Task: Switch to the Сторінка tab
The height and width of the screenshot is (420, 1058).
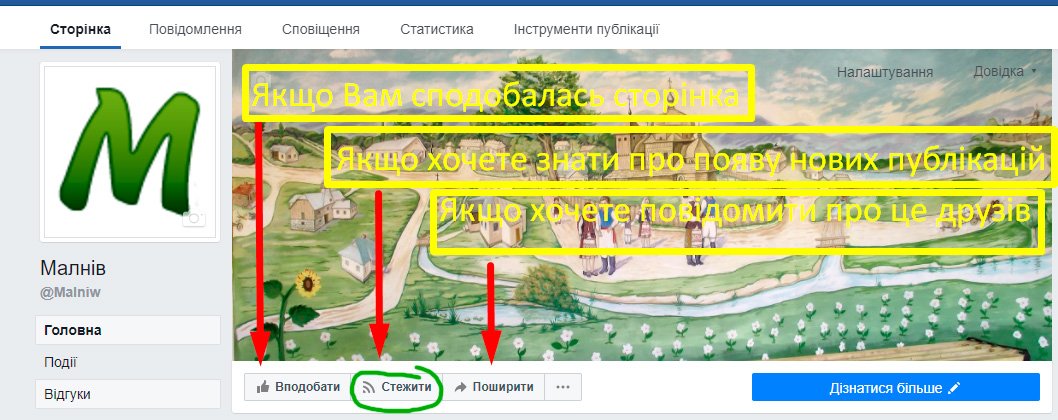Action: click(80, 29)
